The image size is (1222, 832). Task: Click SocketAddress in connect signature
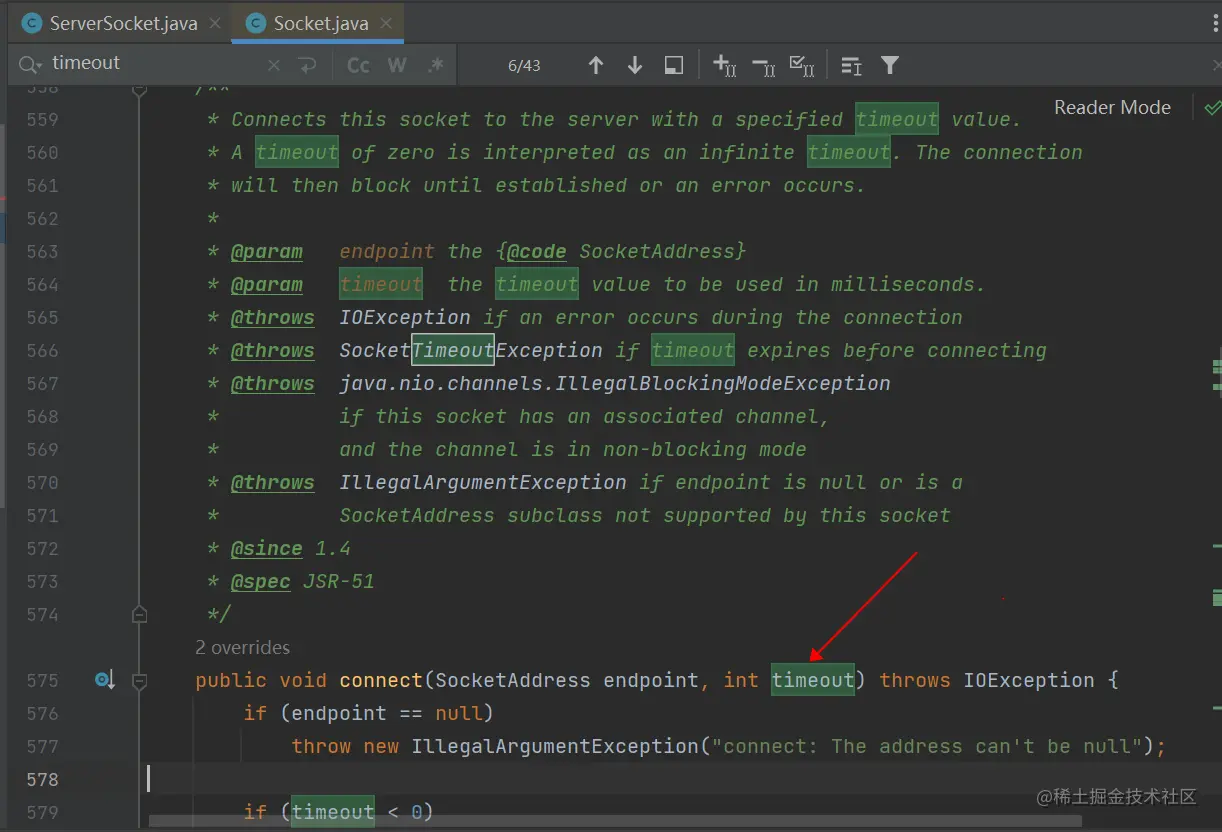tap(513, 680)
